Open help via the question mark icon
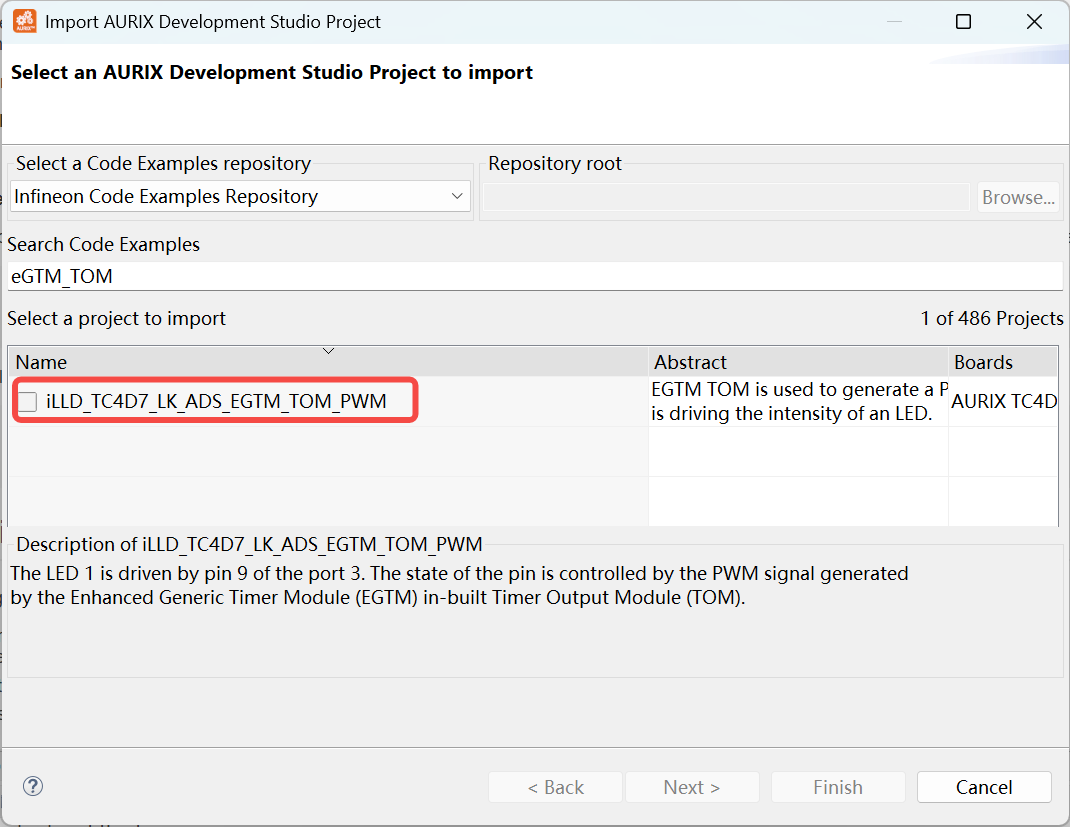The image size is (1070, 827). (x=33, y=786)
